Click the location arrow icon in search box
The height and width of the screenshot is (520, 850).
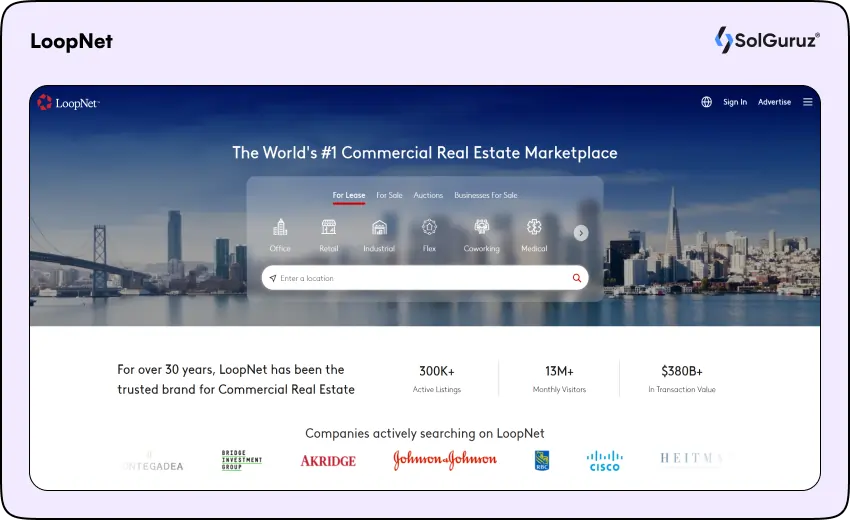point(273,278)
